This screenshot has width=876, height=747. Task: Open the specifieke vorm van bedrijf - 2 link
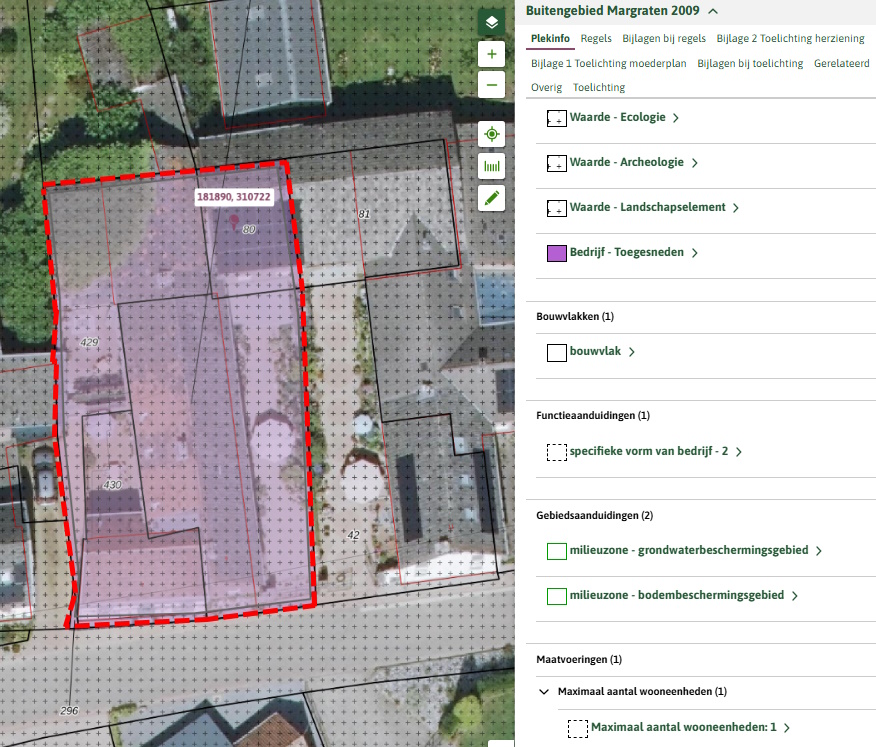(649, 451)
